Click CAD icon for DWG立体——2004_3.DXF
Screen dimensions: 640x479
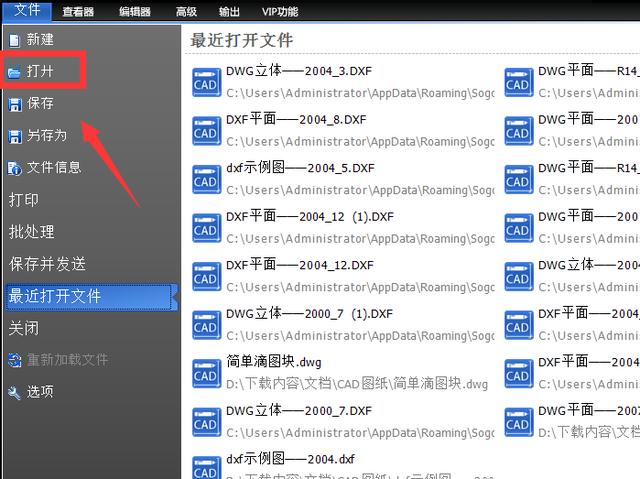[207, 83]
